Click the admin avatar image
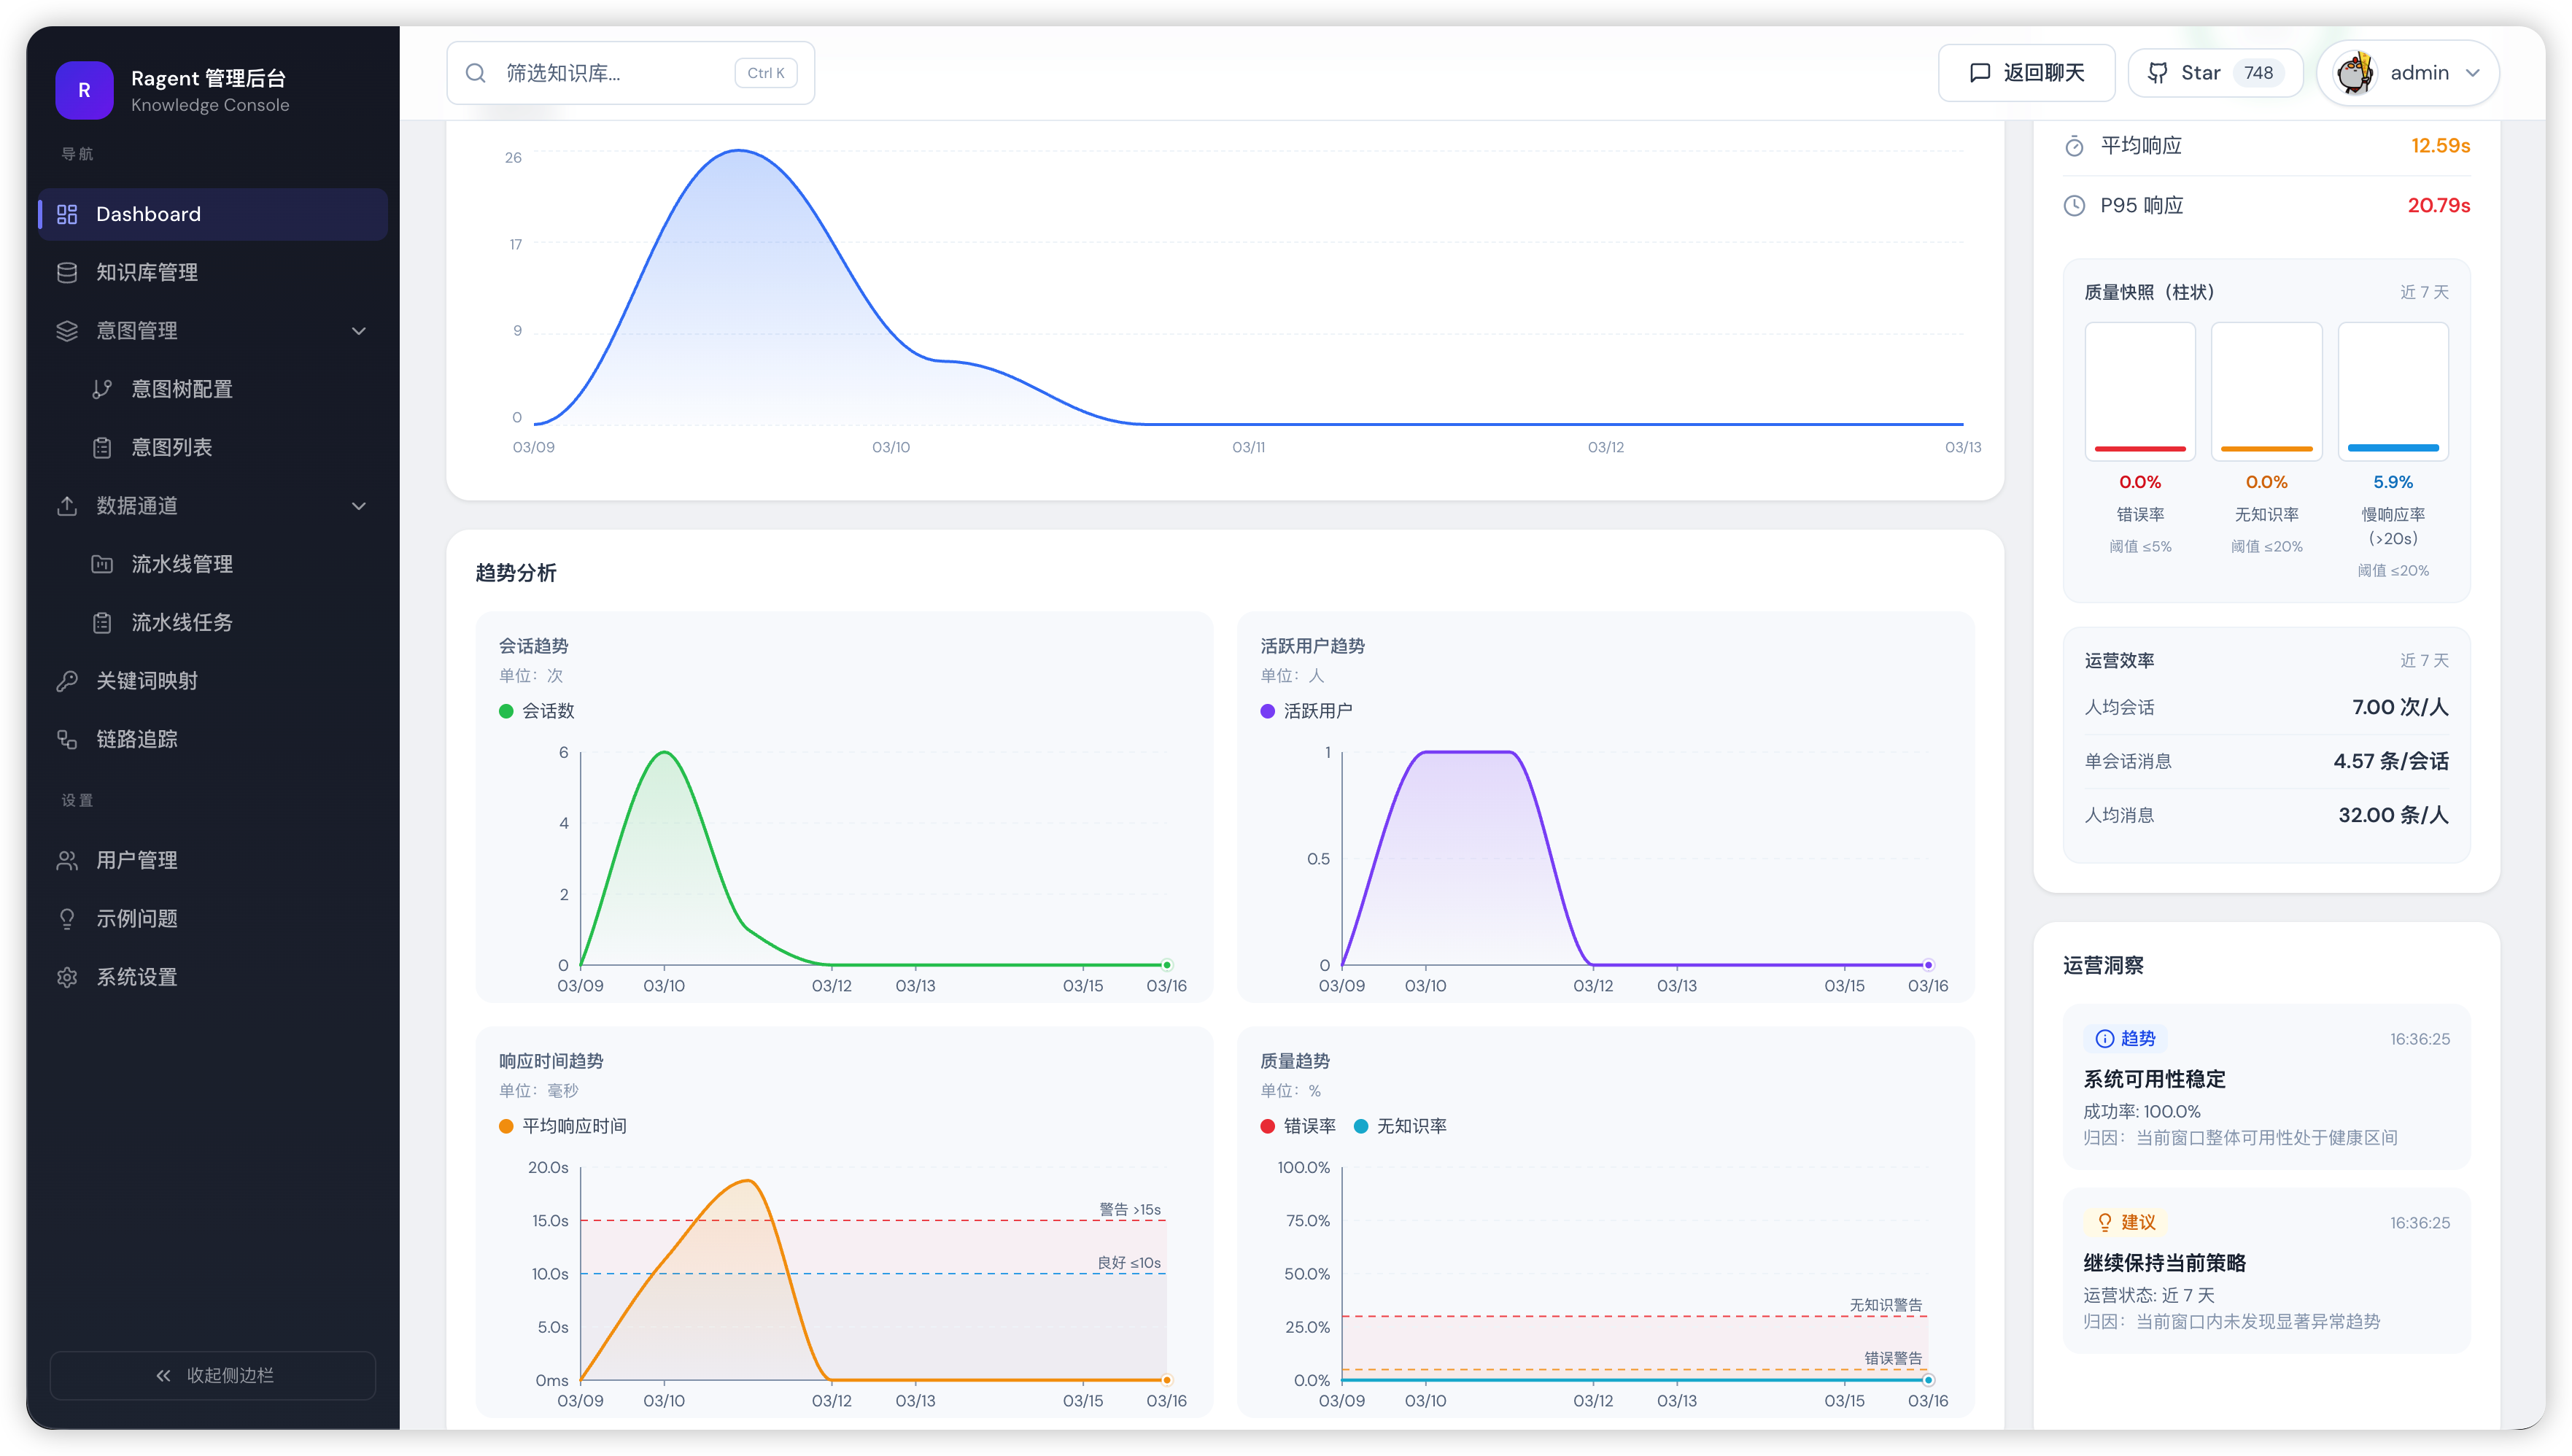 [2354, 73]
